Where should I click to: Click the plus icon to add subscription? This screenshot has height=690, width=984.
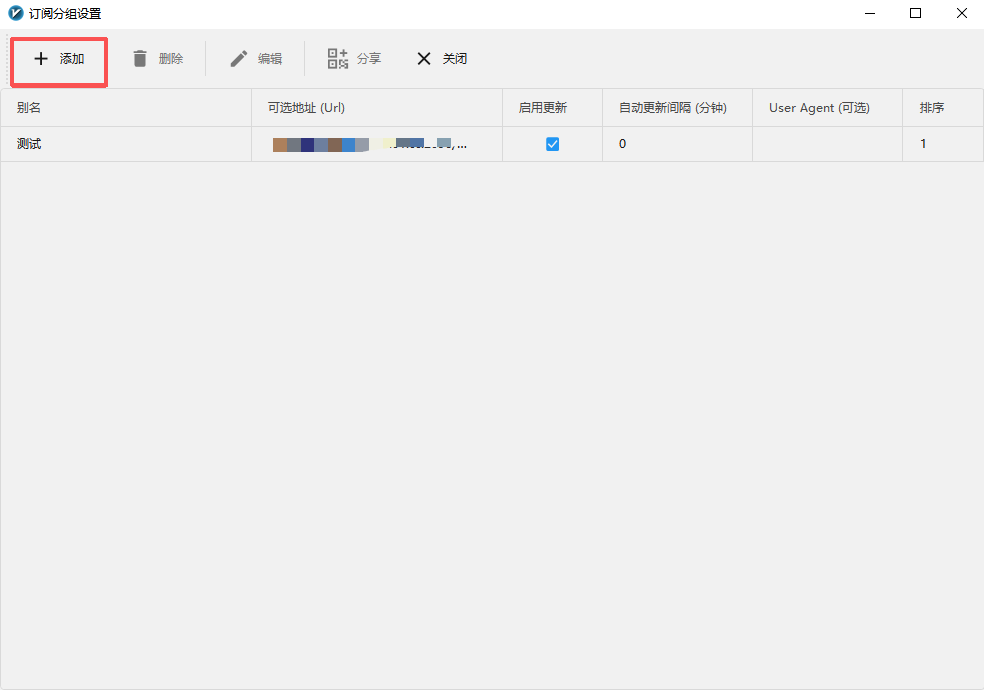[41, 59]
